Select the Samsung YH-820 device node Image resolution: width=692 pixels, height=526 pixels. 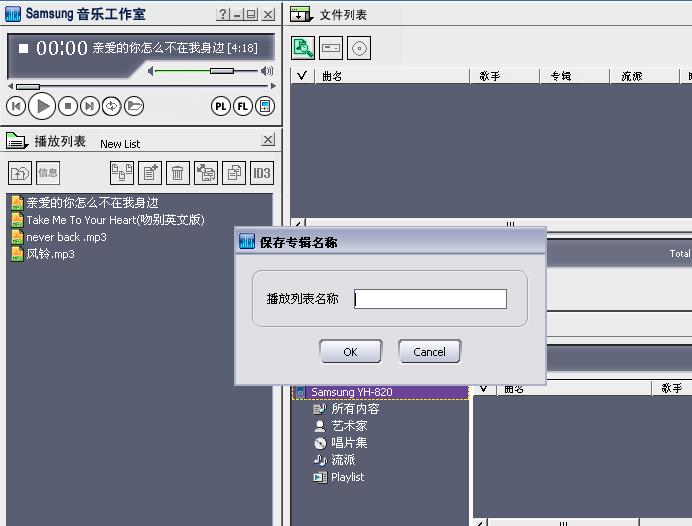pyautogui.click(x=380, y=392)
